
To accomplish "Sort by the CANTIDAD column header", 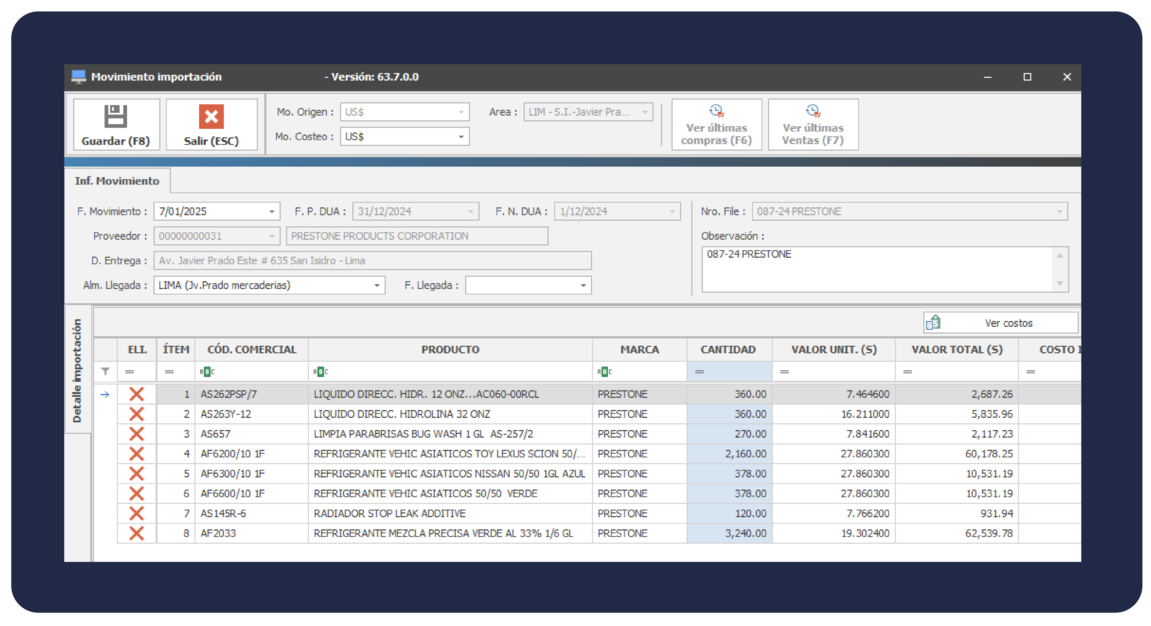I will pos(729,350).
